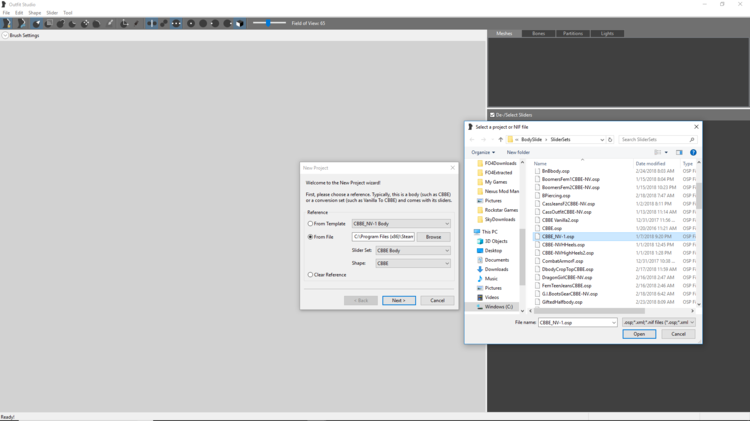Switch to the Lights tab

tap(607, 33)
